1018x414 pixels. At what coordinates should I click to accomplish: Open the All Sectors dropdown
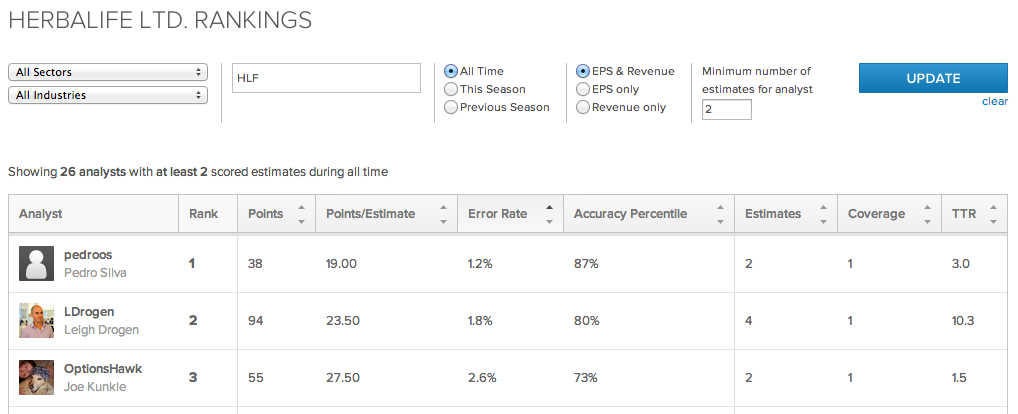[107, 72]
